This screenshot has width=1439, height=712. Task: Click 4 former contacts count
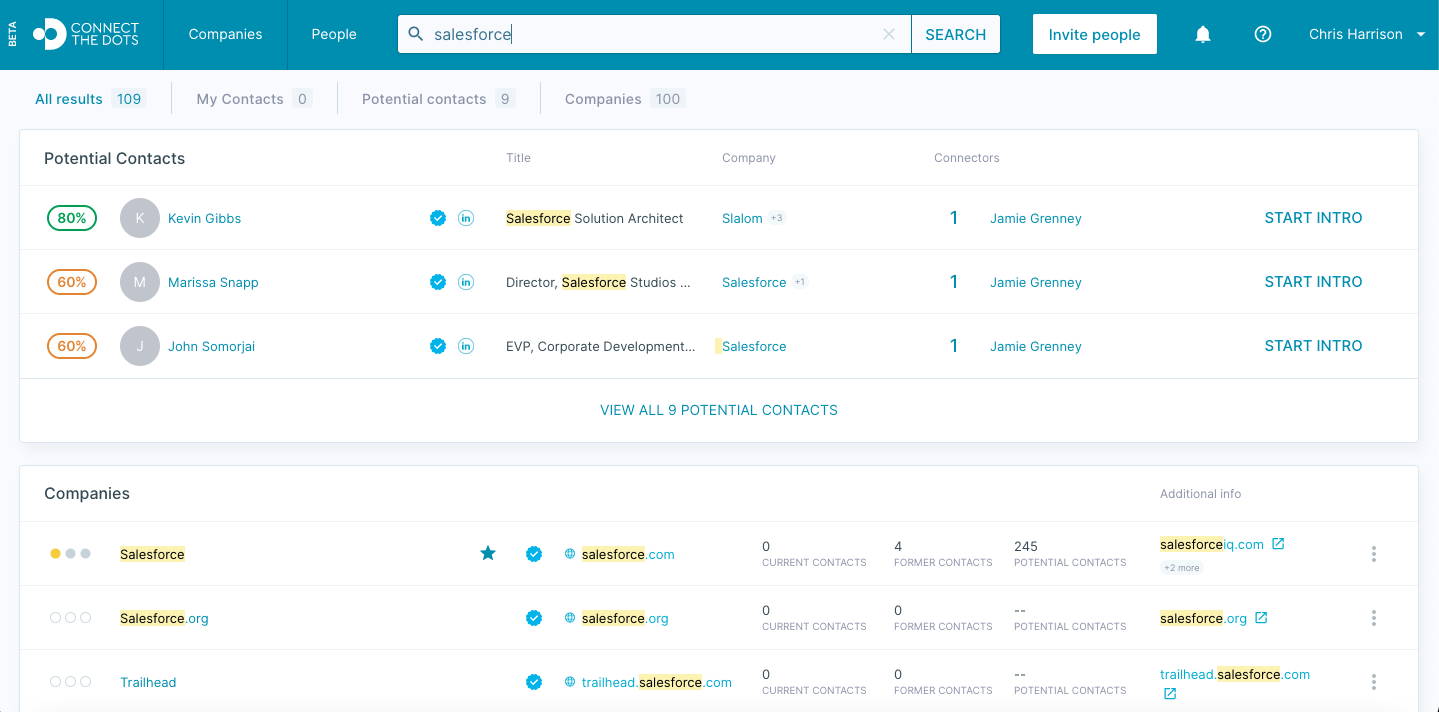click(898, 546)
